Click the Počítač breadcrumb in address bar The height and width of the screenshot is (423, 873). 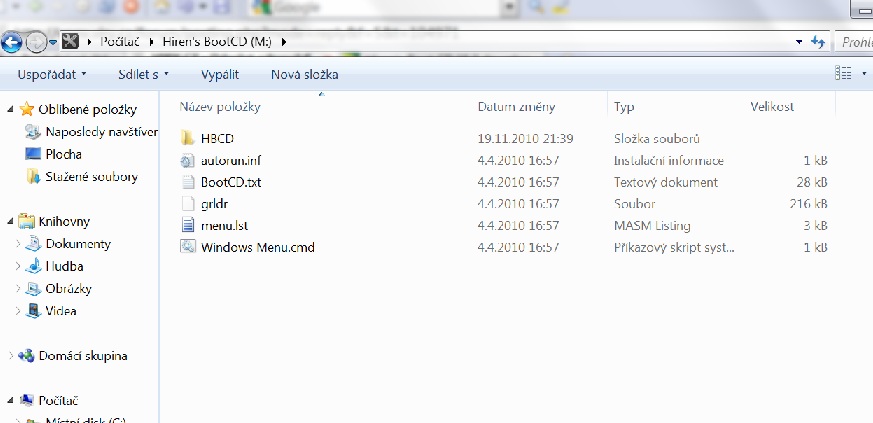[119, 42]
